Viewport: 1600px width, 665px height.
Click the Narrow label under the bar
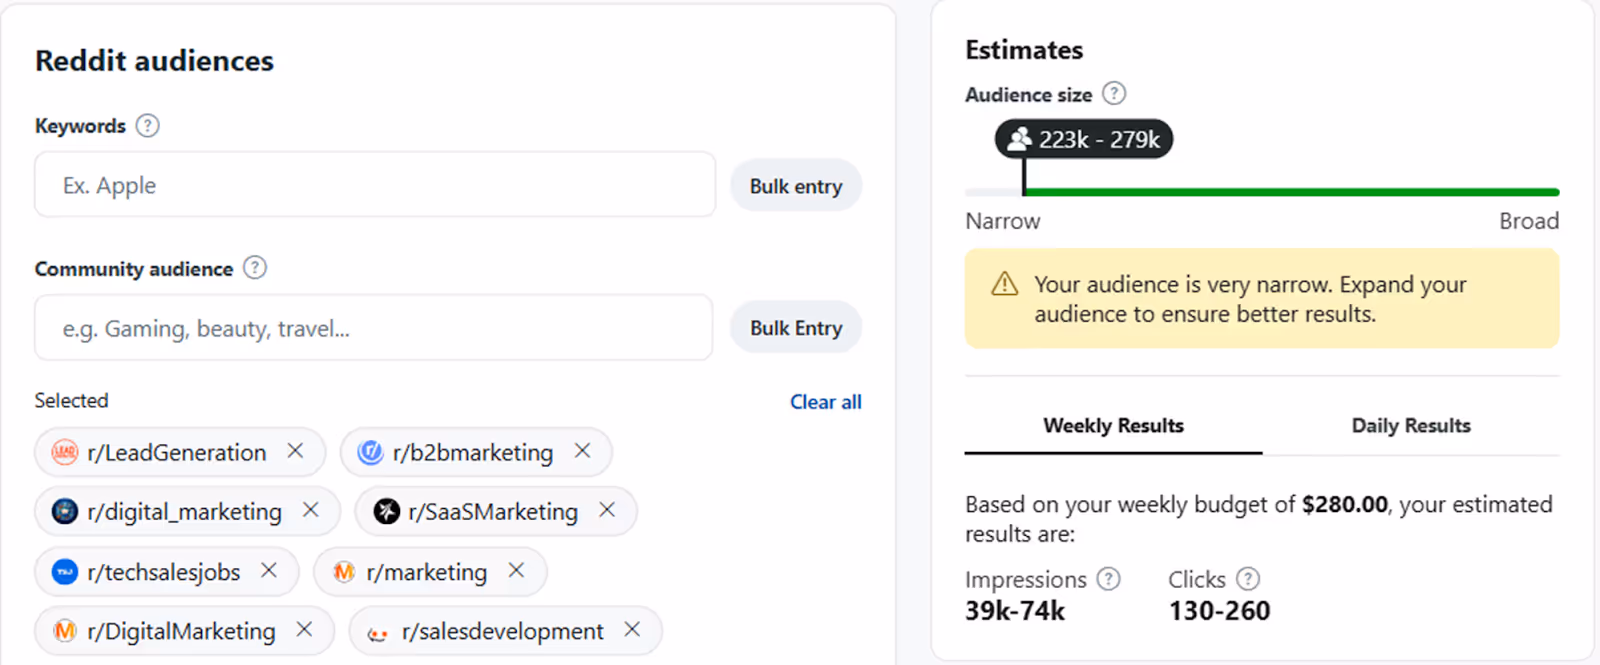point(1003,221)
